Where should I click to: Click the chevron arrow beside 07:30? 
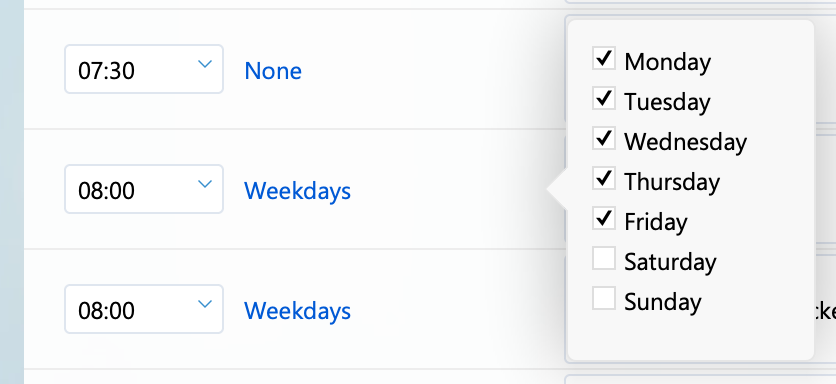205,65
